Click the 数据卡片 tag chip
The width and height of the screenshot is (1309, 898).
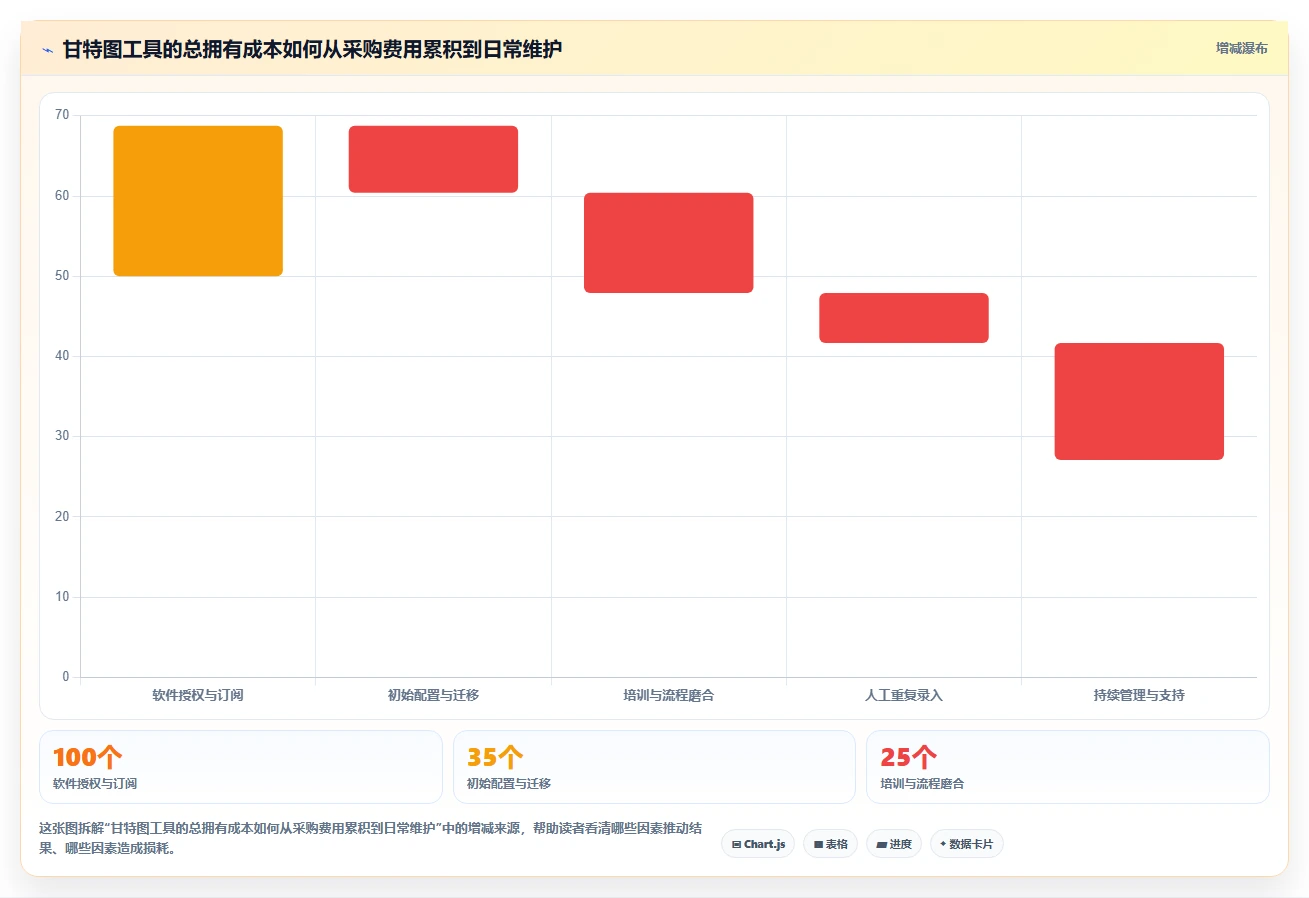966,844
